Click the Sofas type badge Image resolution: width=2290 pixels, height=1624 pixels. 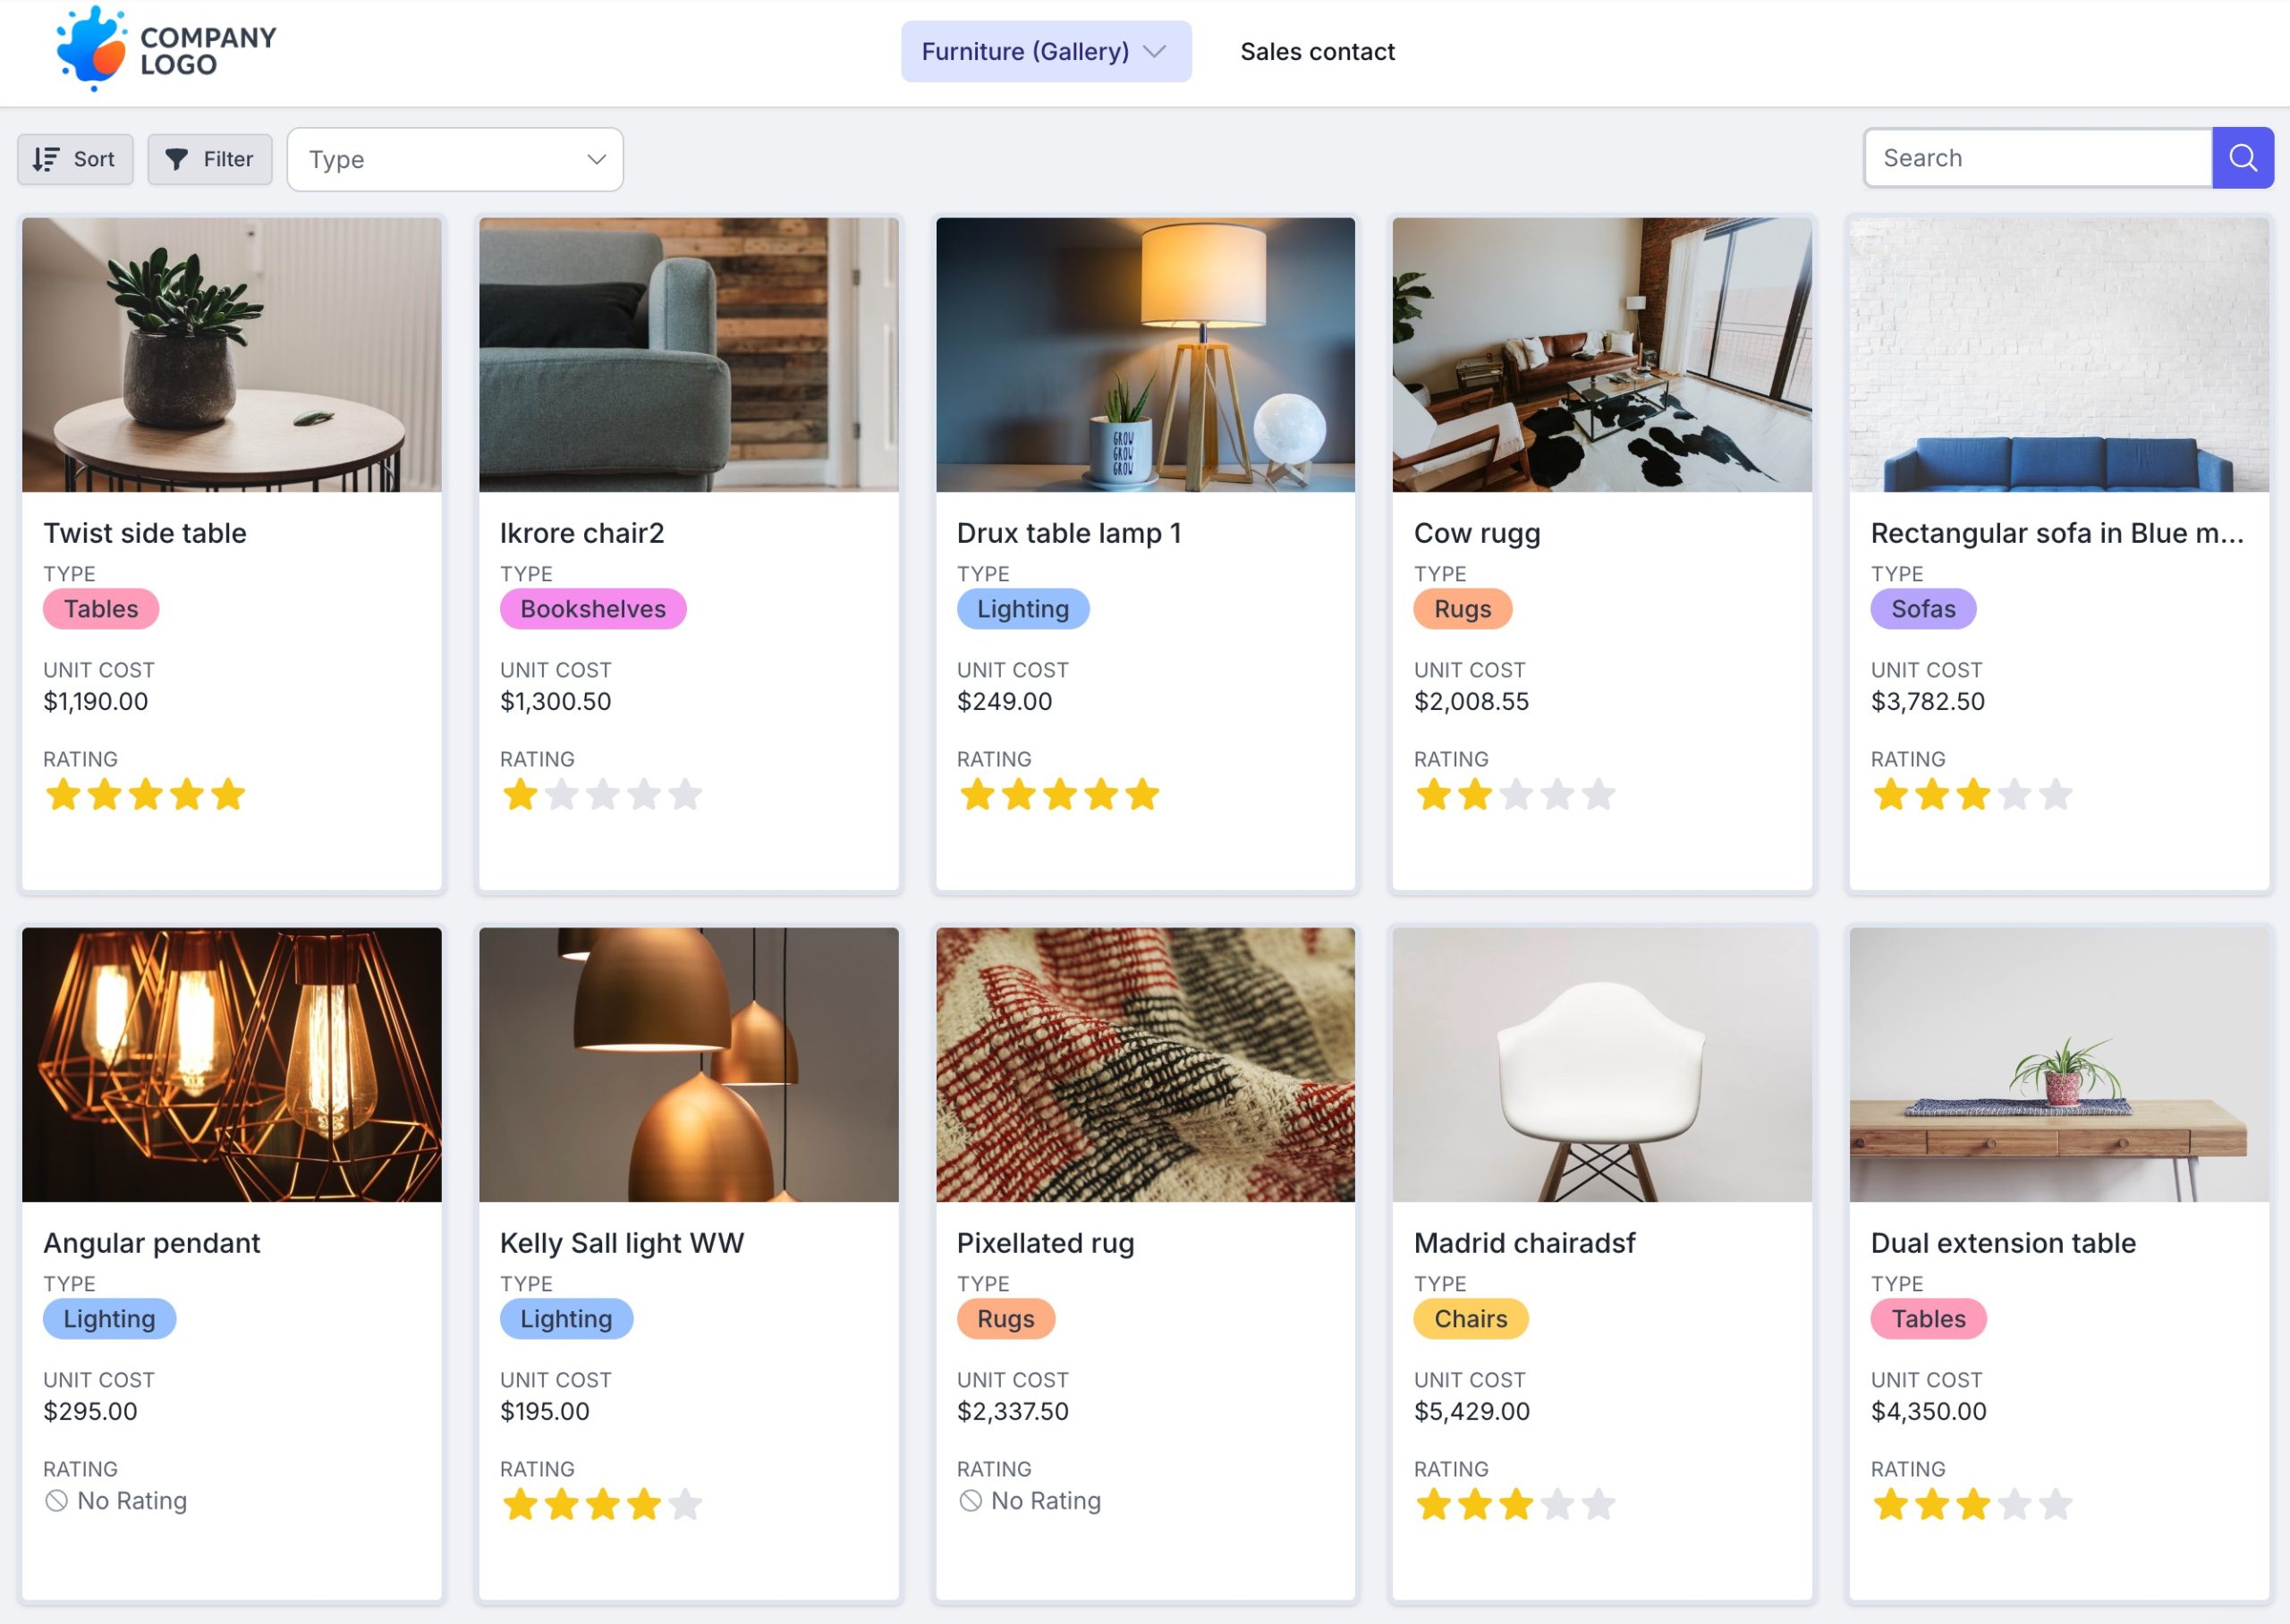(1922, 609)
